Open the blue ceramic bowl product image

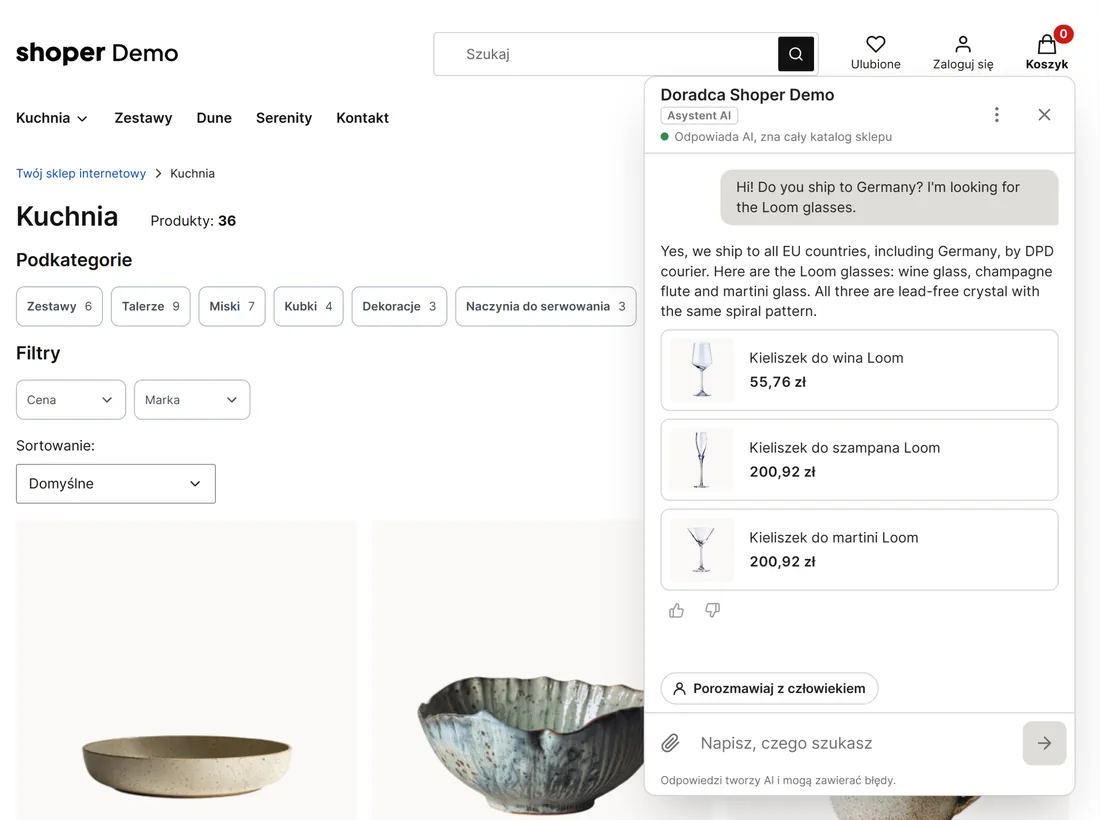coord(508,670)
